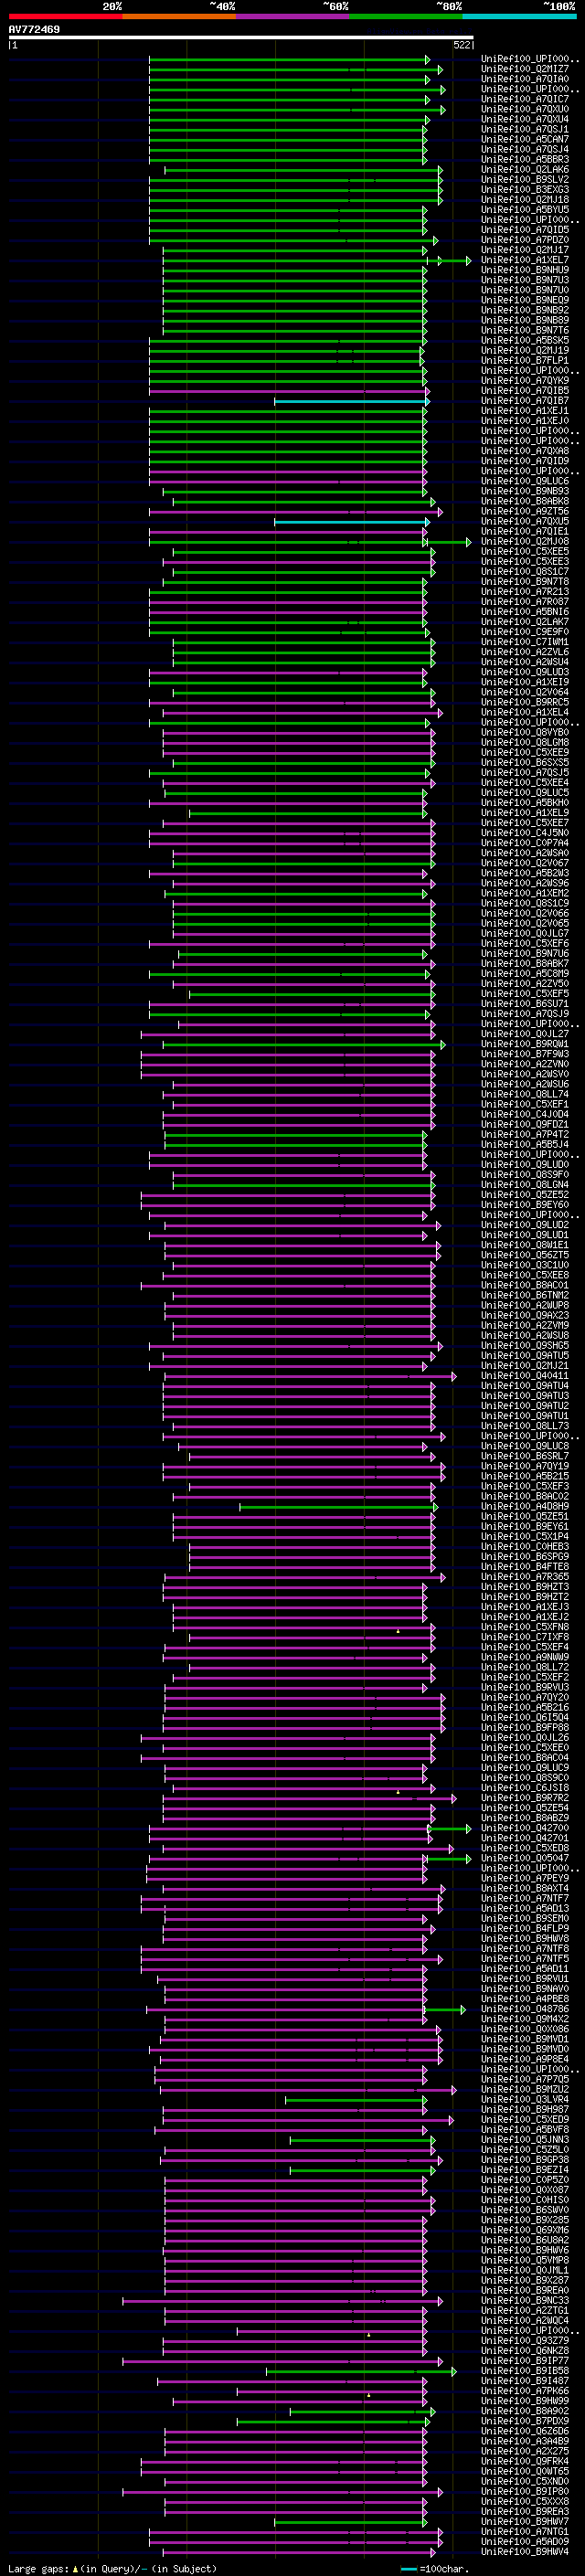The image size is (585, 2576).
Task: Select label UniRef100_B6SXS5
Action: click(x=524, y=762)
